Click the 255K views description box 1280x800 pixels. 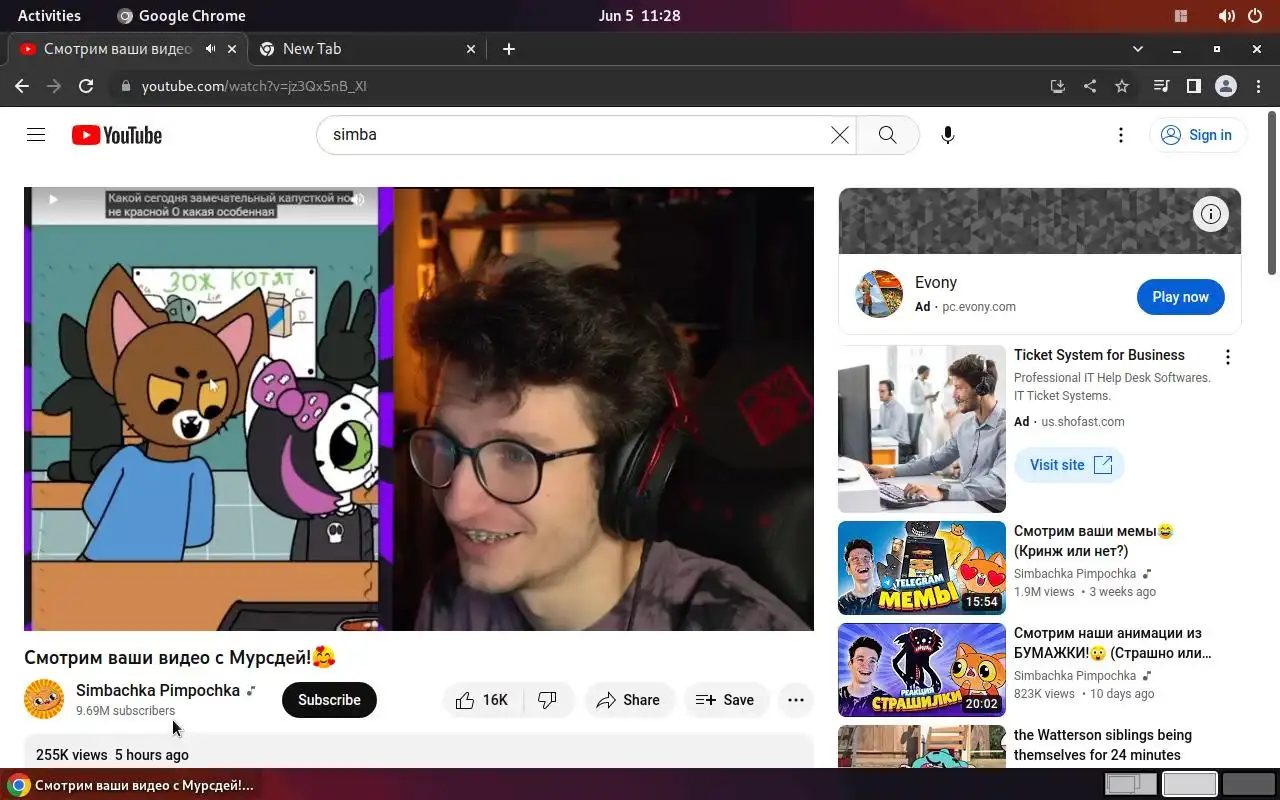click(x=419, y=752)
